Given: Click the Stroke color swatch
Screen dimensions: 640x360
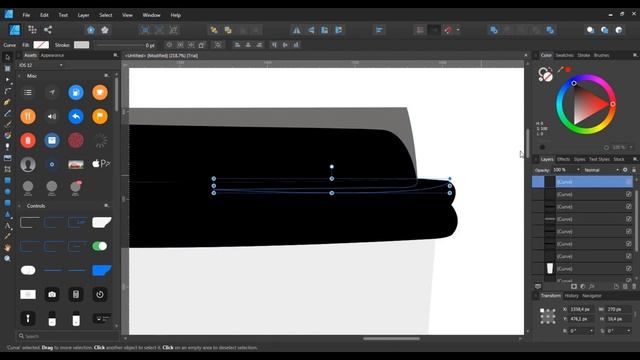Looking at the screenshot, I should 81,45.
